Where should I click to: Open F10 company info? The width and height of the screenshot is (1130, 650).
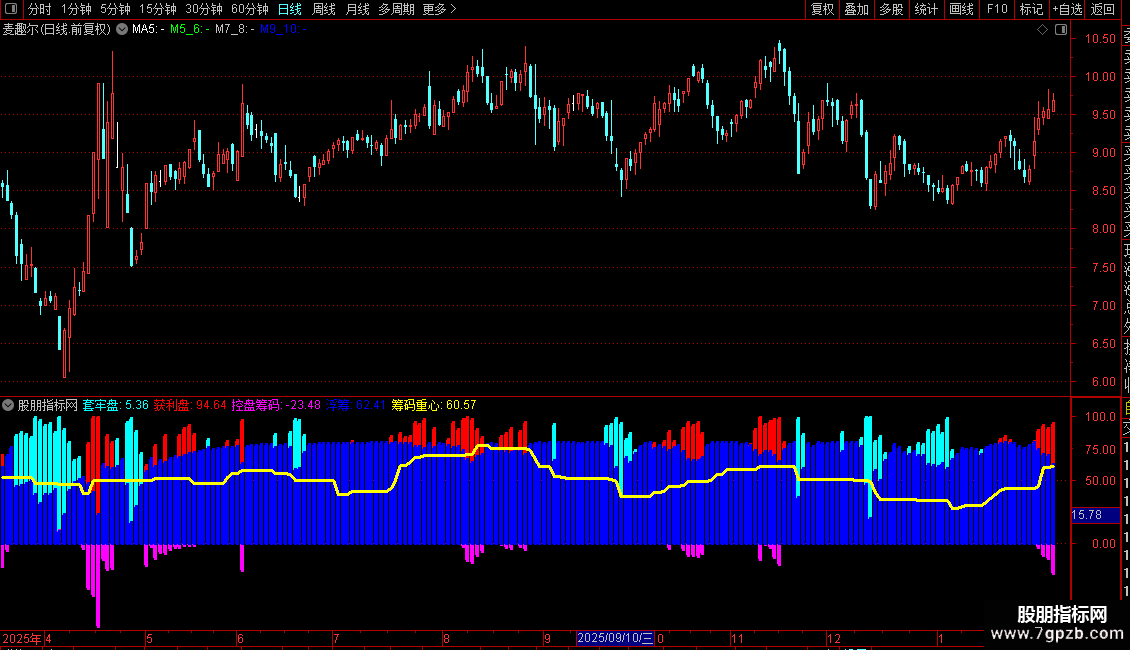(997, 9)
